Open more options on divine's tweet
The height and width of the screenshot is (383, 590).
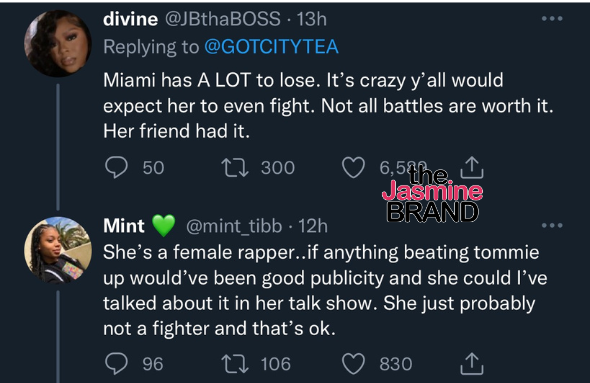click(x=552, y=18)
